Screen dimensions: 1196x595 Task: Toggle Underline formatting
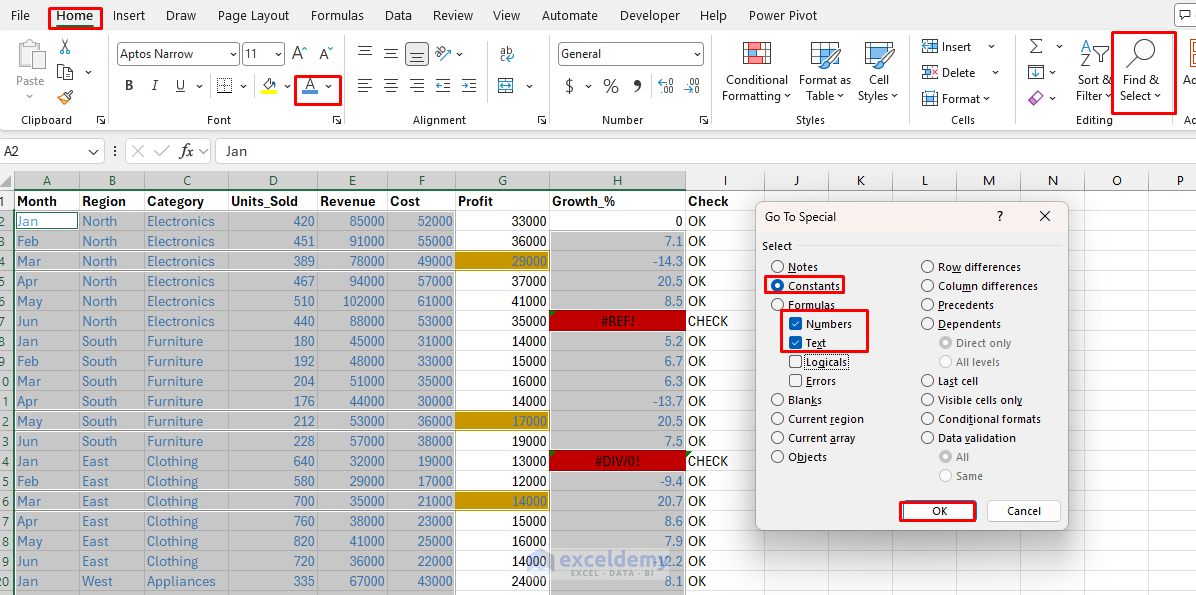pos(180,85)
